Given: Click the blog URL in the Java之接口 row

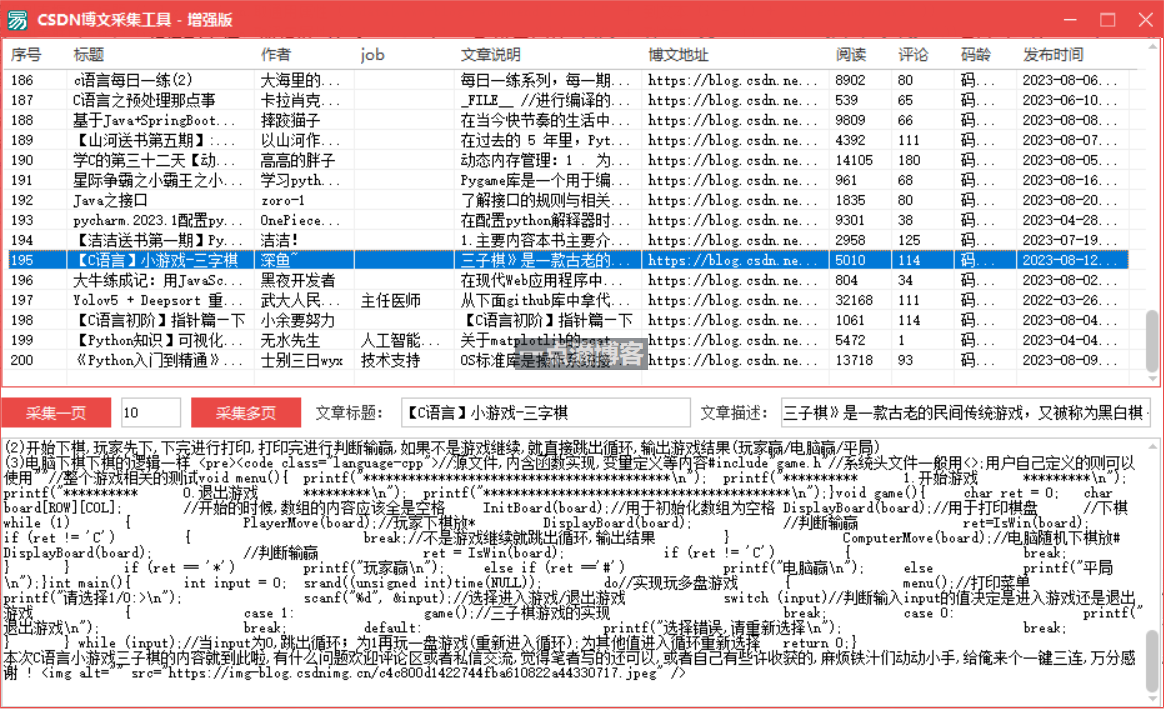Looking at the screenshot, I should tap(733, 200).
